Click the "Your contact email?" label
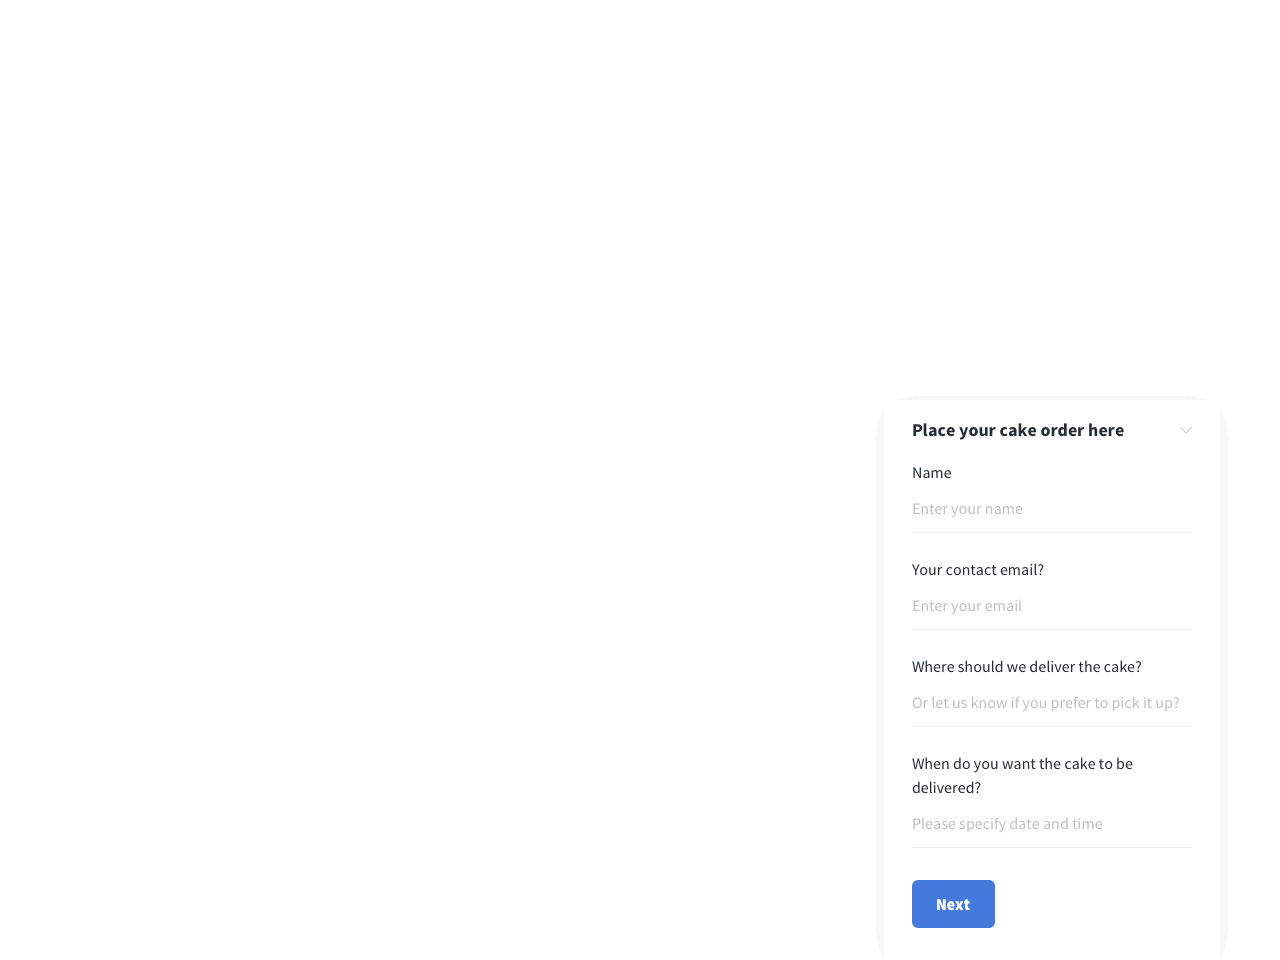This screenshot has height=960, width=1280. pyautogui.click(x=978, y=570)
